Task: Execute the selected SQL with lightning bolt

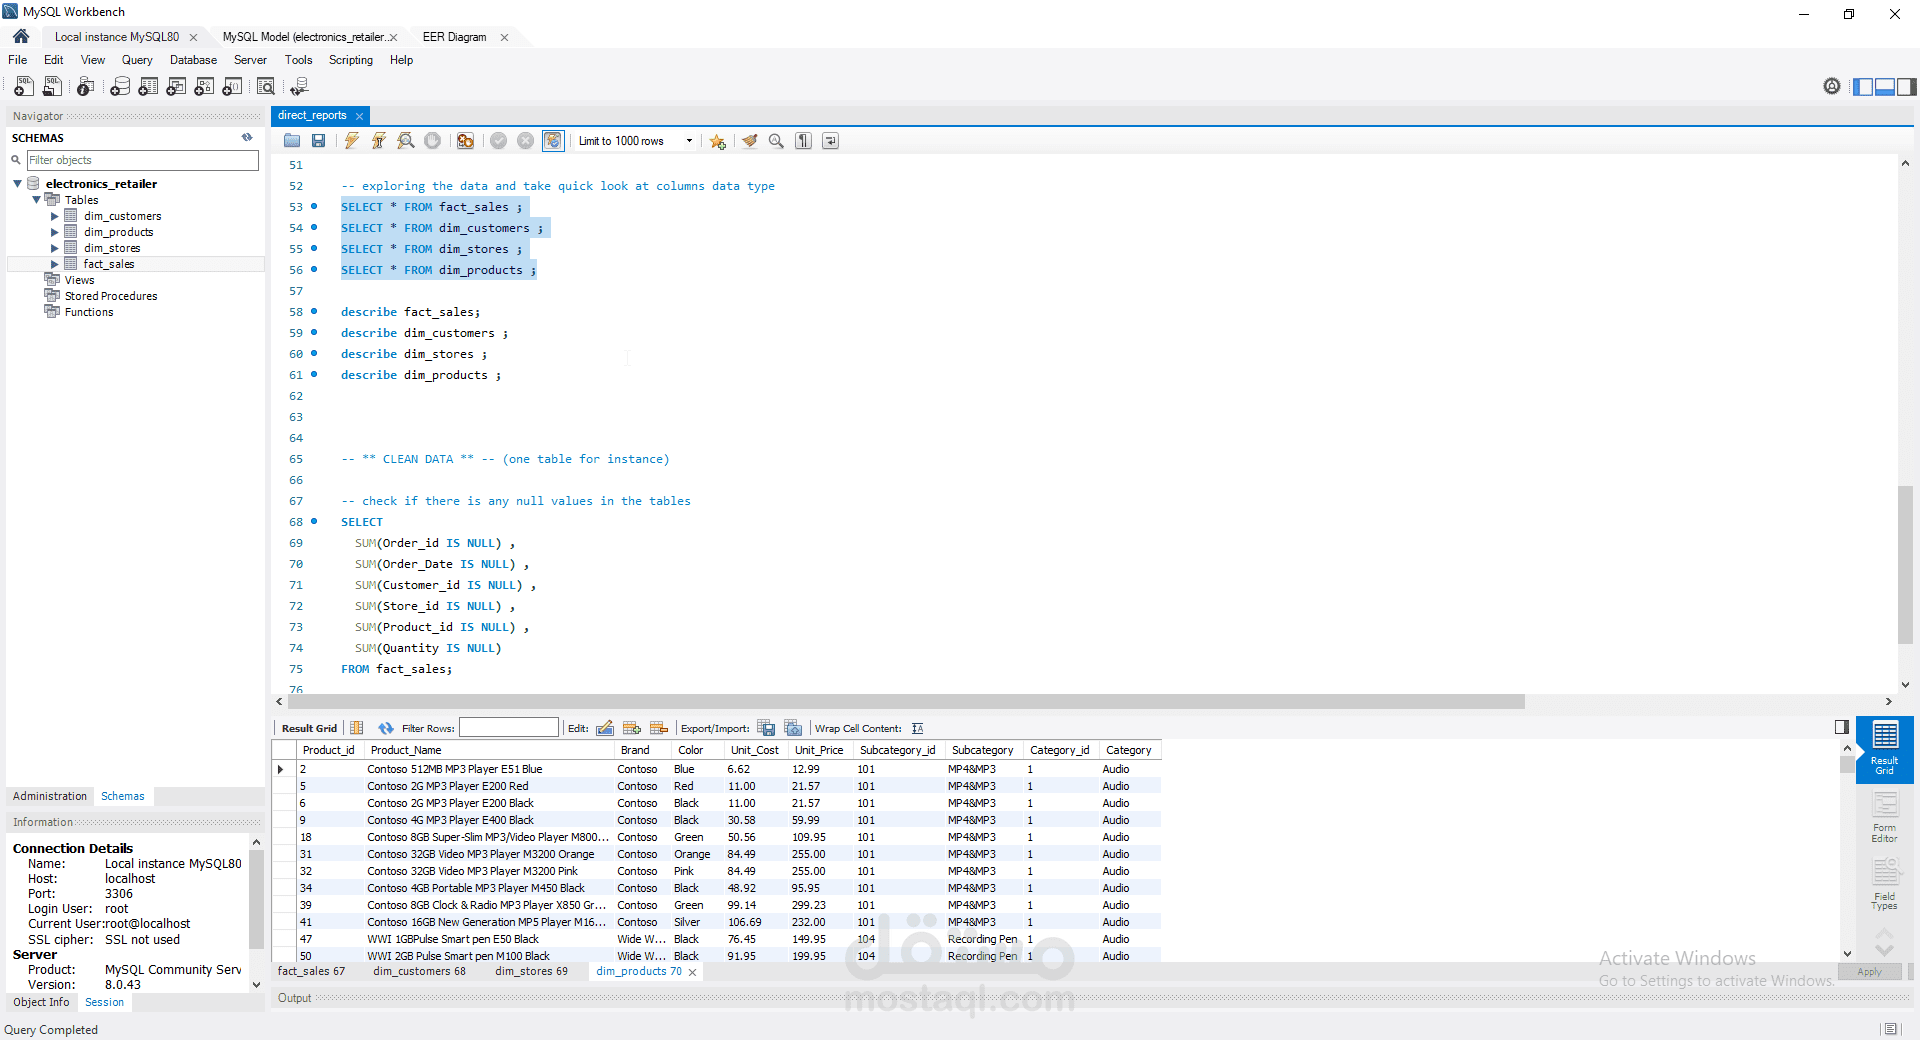Action: click(352, 141)
